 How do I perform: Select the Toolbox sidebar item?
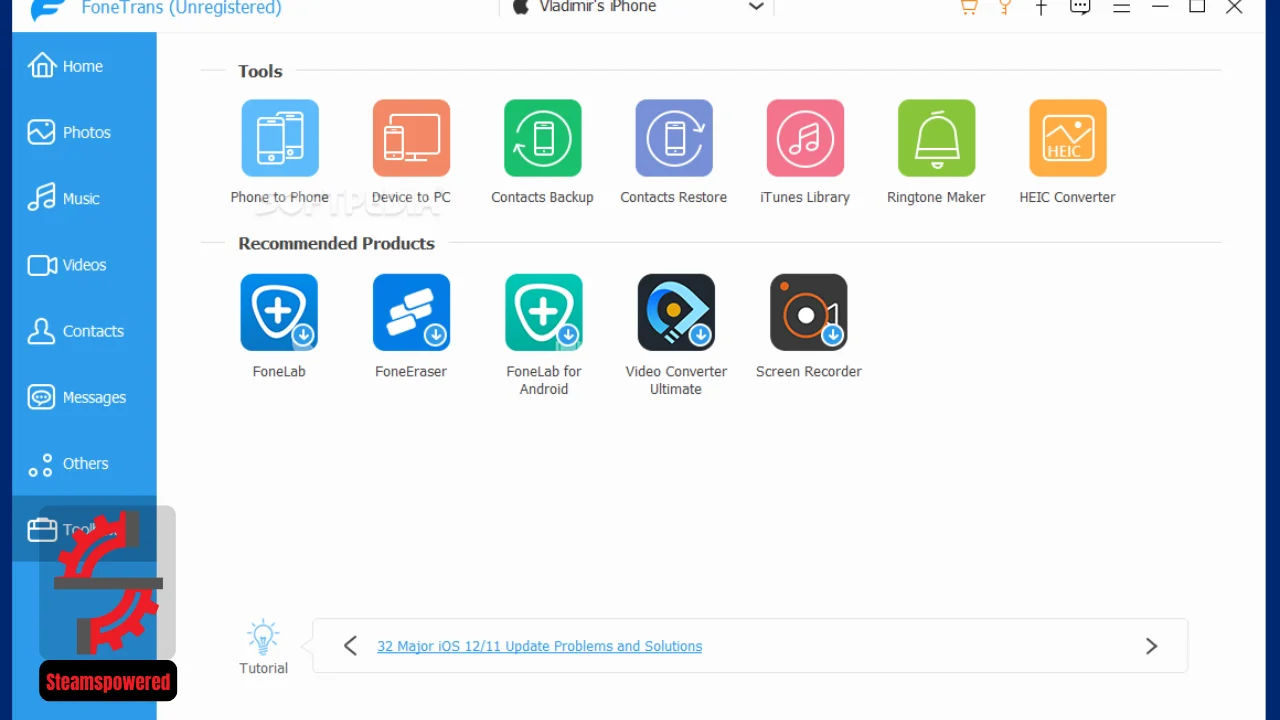tap(84, 529)
